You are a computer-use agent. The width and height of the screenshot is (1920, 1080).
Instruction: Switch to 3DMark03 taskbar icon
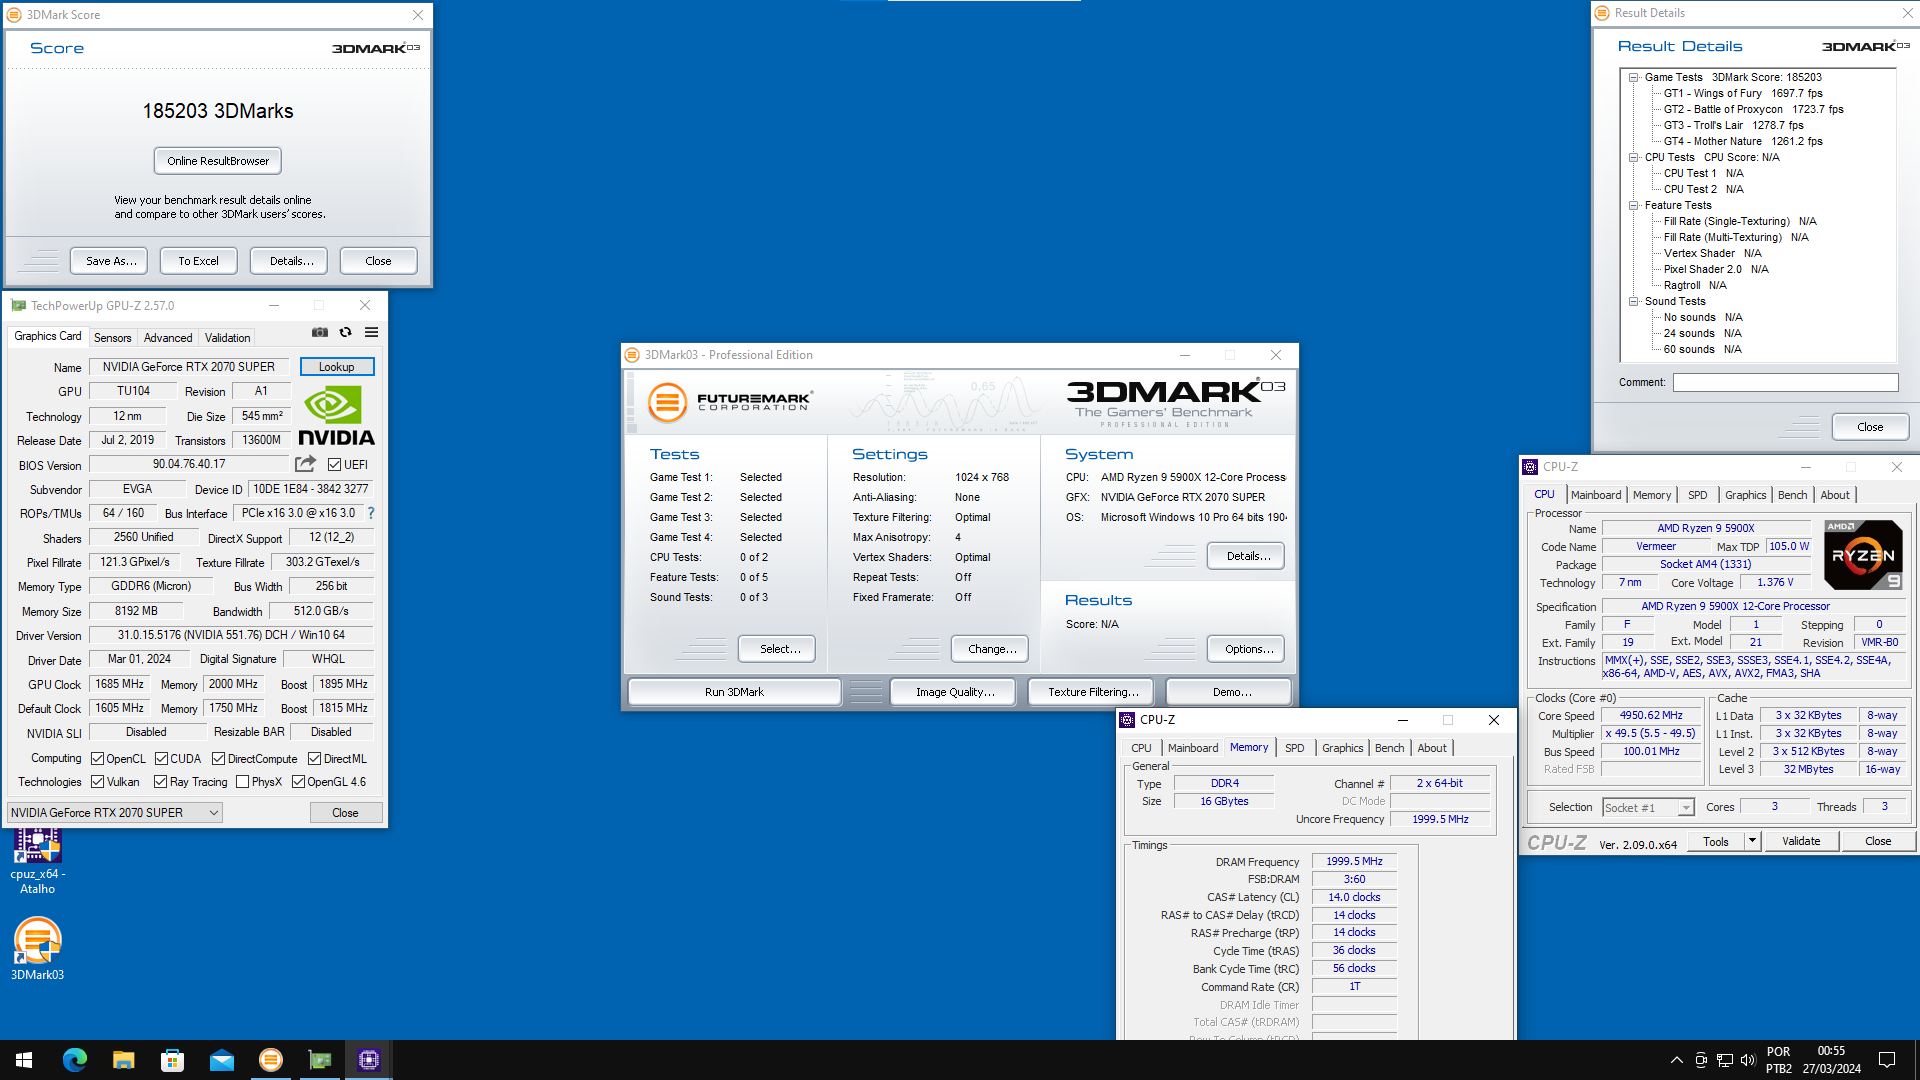coord(270,1060)
